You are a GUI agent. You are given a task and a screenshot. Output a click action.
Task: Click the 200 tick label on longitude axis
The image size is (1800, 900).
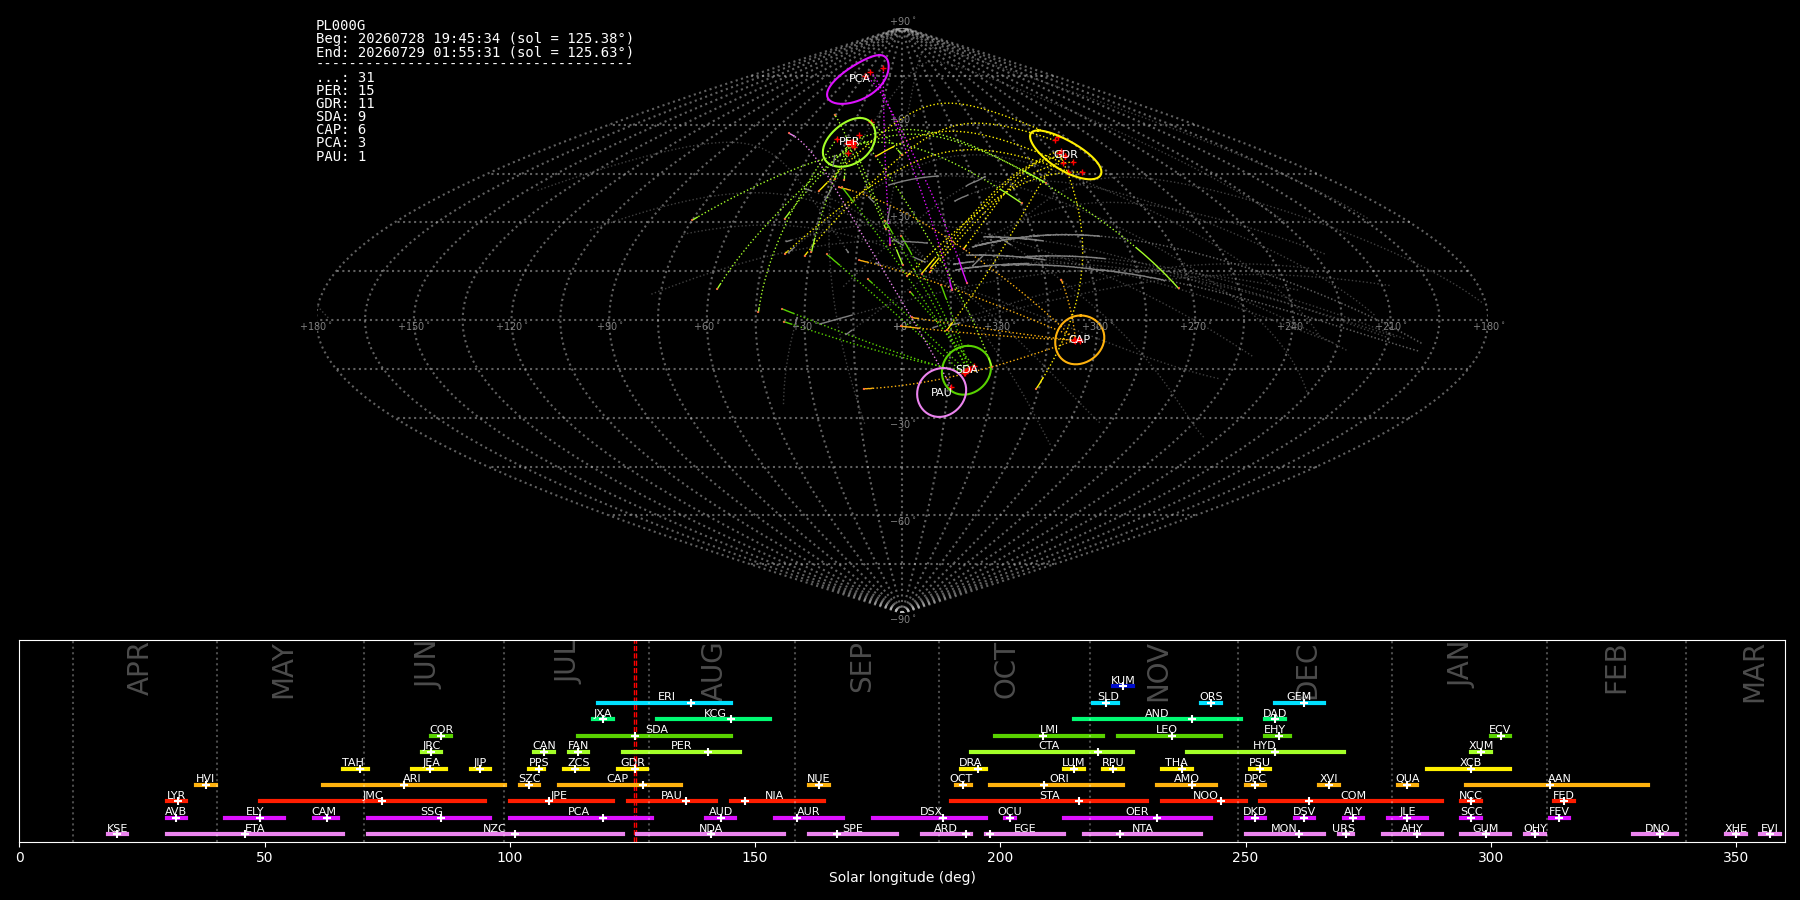(1000, 858)
